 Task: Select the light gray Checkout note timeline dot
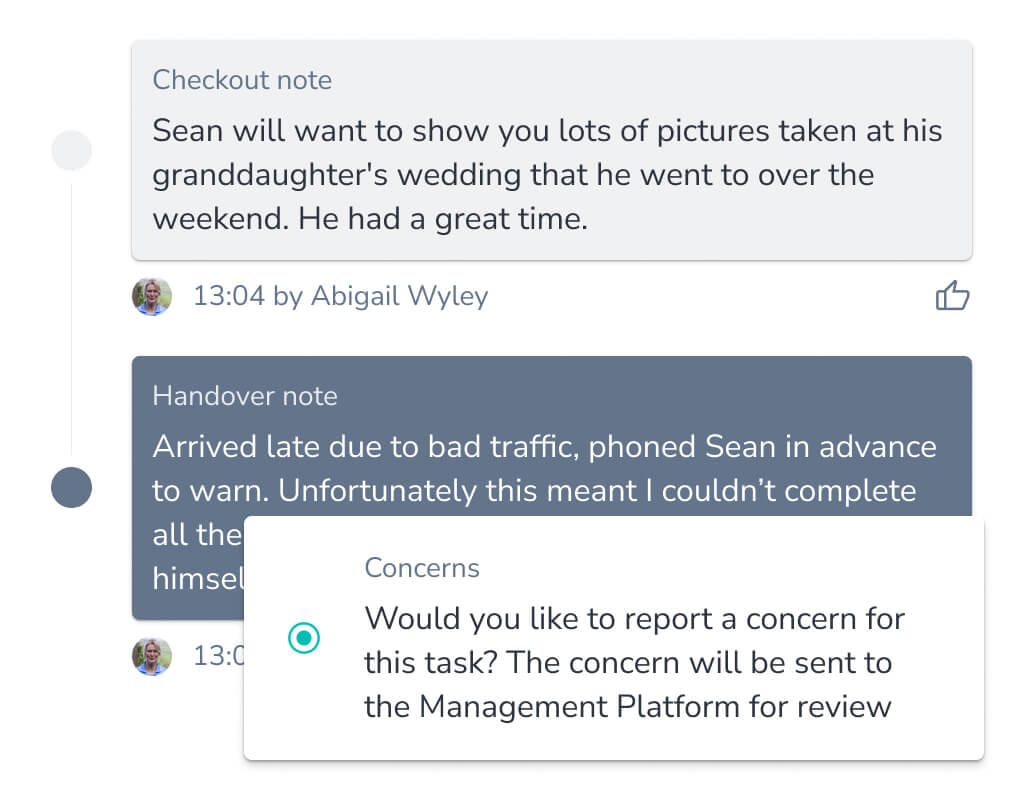pos(71,151)
